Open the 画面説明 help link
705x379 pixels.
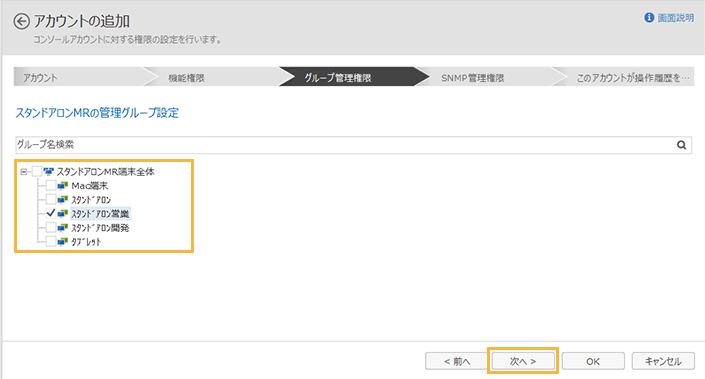click(x=676, y=18)
